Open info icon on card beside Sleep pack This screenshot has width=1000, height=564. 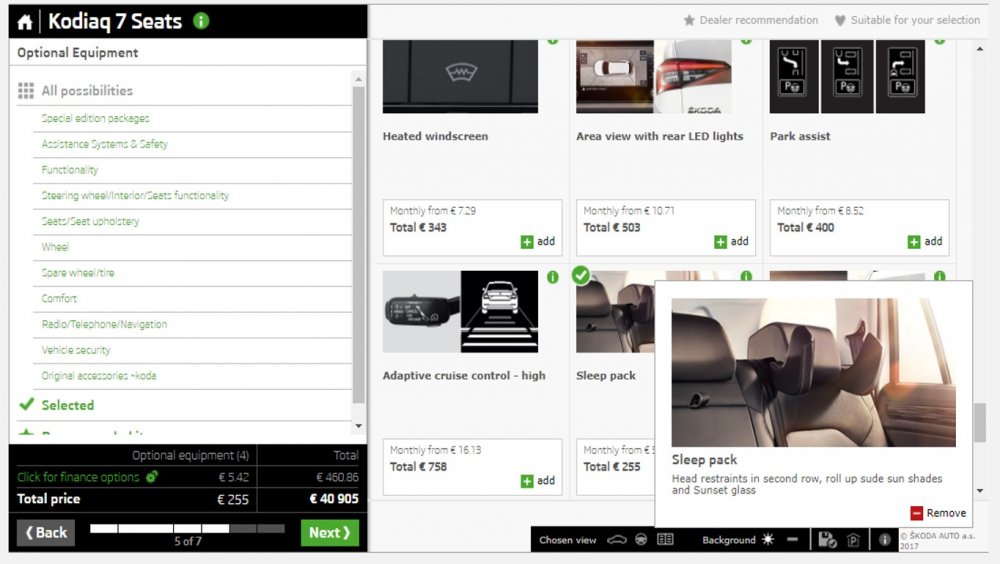[x=939, y=276]
